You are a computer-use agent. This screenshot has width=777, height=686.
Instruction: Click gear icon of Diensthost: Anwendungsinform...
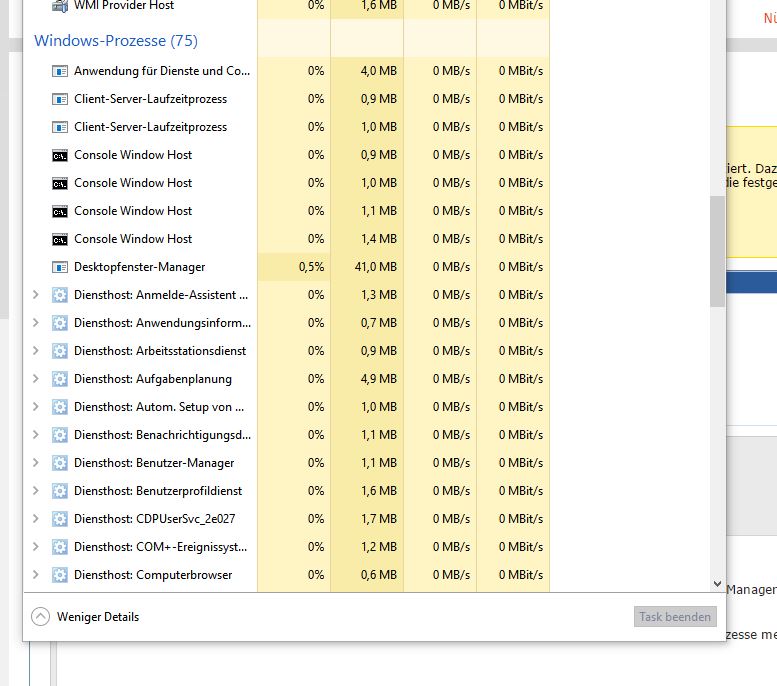tap(60, 323)
